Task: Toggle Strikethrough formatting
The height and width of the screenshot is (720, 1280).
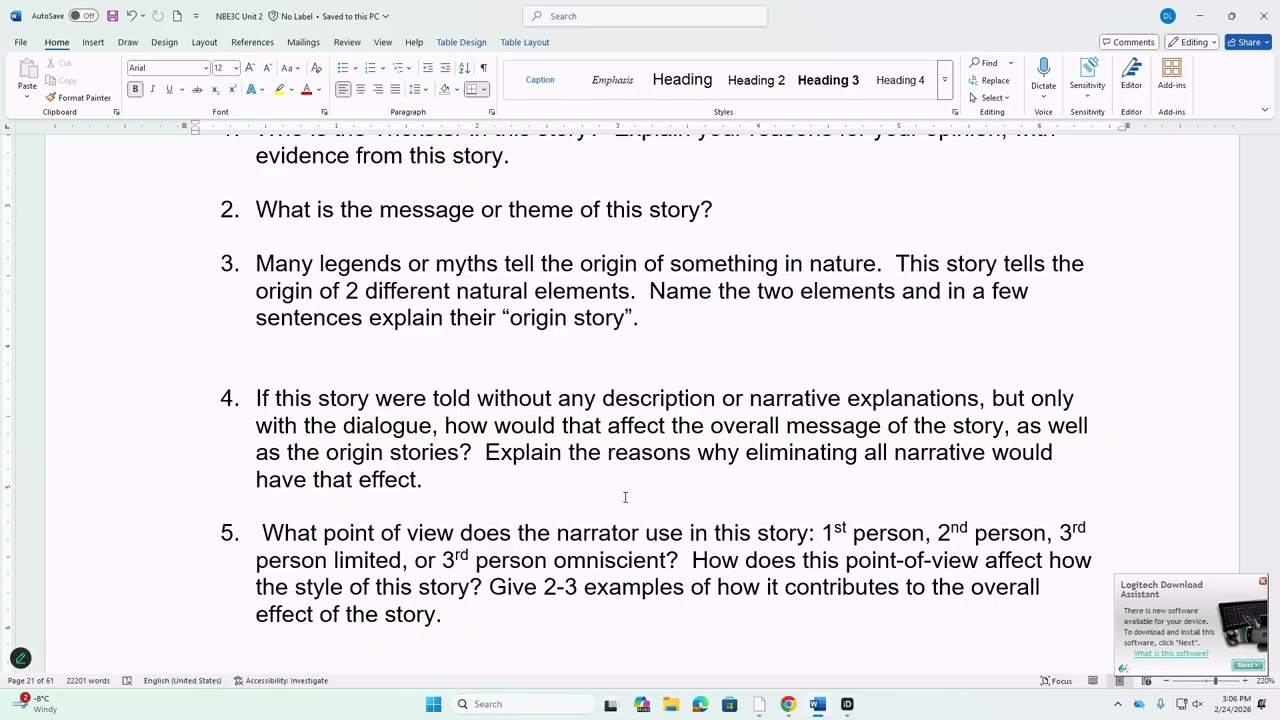Action: click(197, 90)
